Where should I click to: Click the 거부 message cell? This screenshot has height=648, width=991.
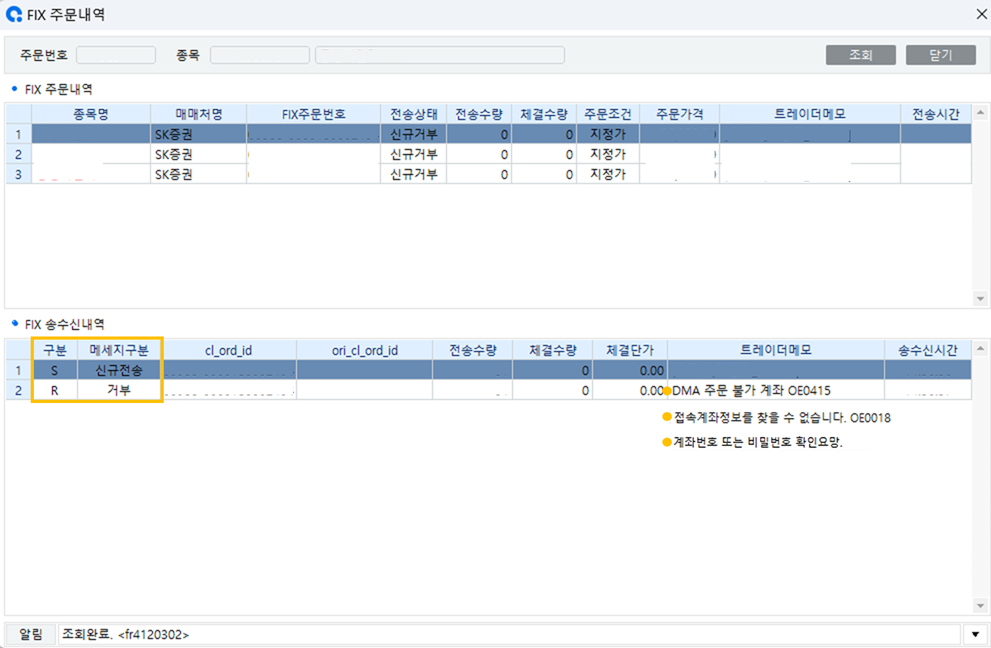pyautogui.click(x=119, y=391)
